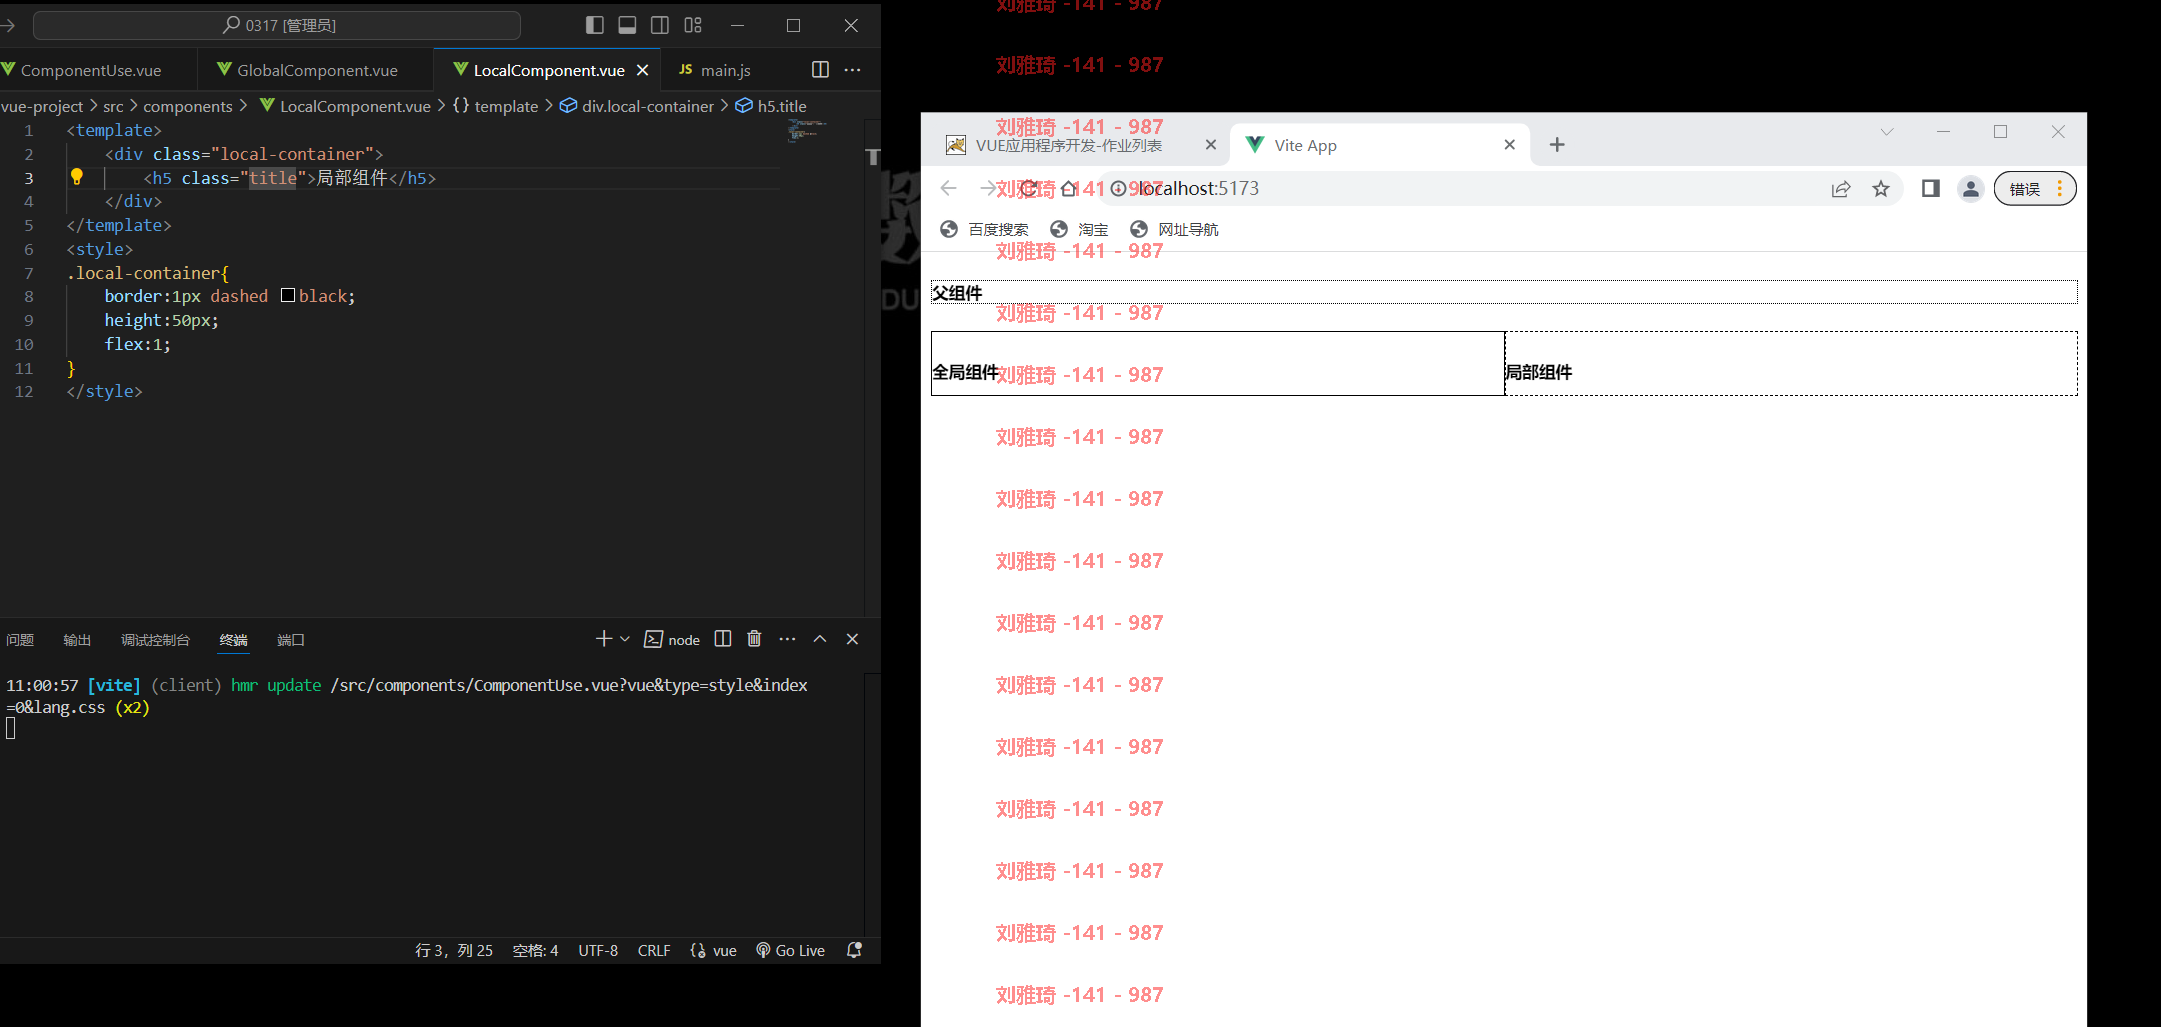Toggle primary sidebar layout icon in VS Code
Screen dimensions: 2161x1027
pyautogui.click(x=595, y=25)
